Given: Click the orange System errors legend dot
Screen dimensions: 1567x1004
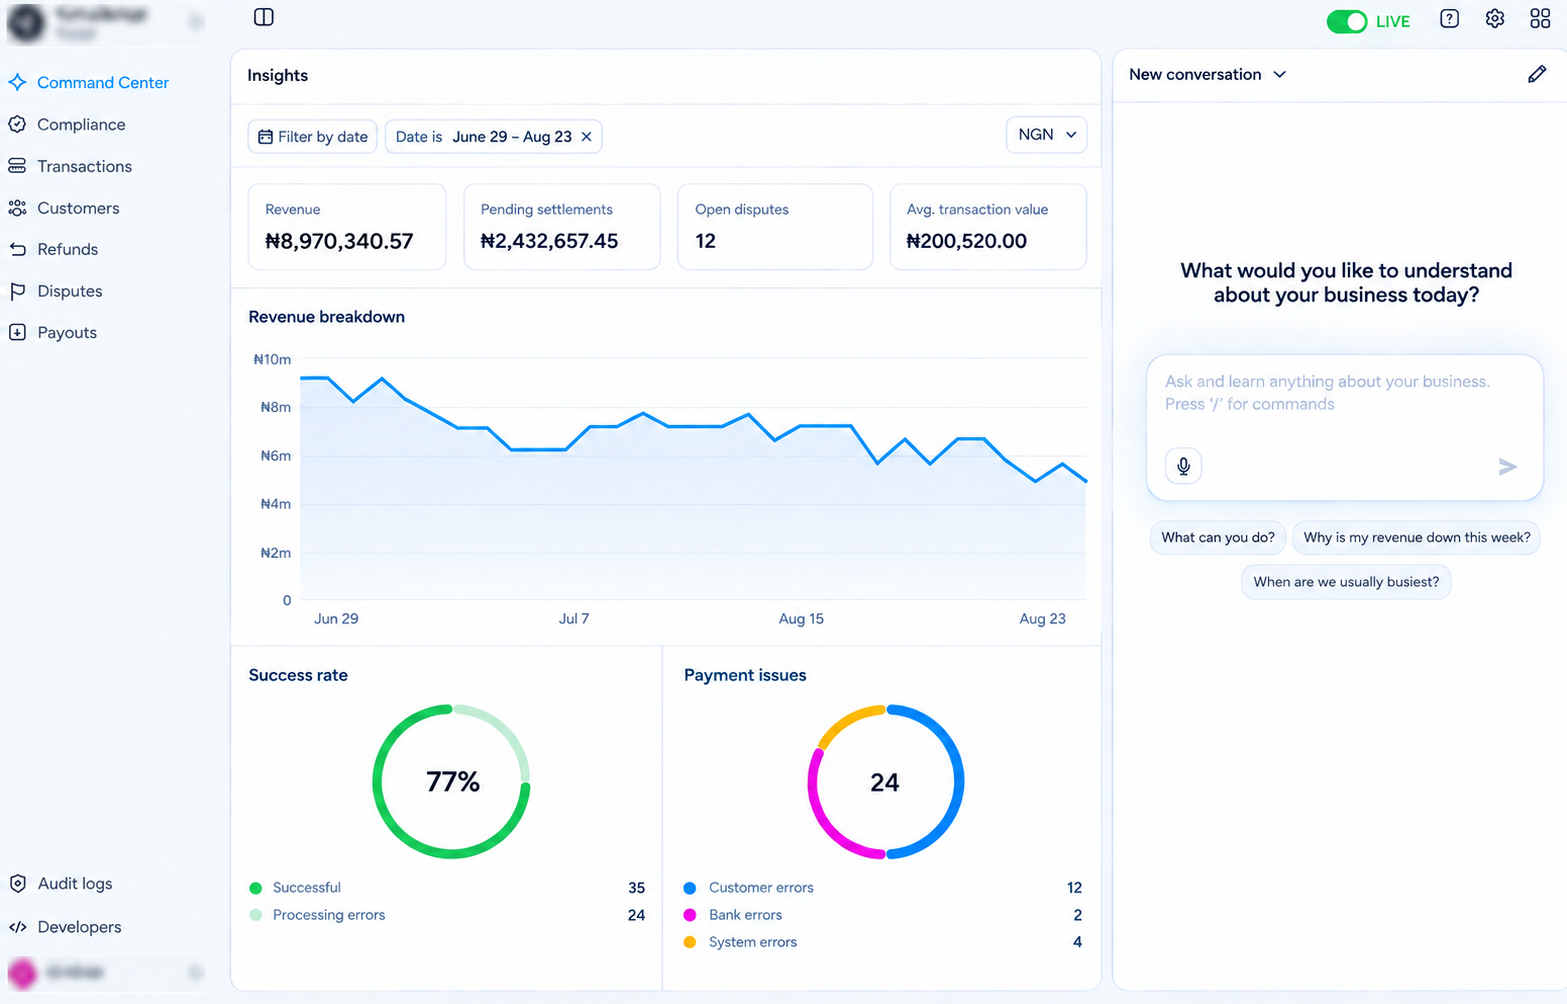Looking at the screenshot, I should [690, 942].
